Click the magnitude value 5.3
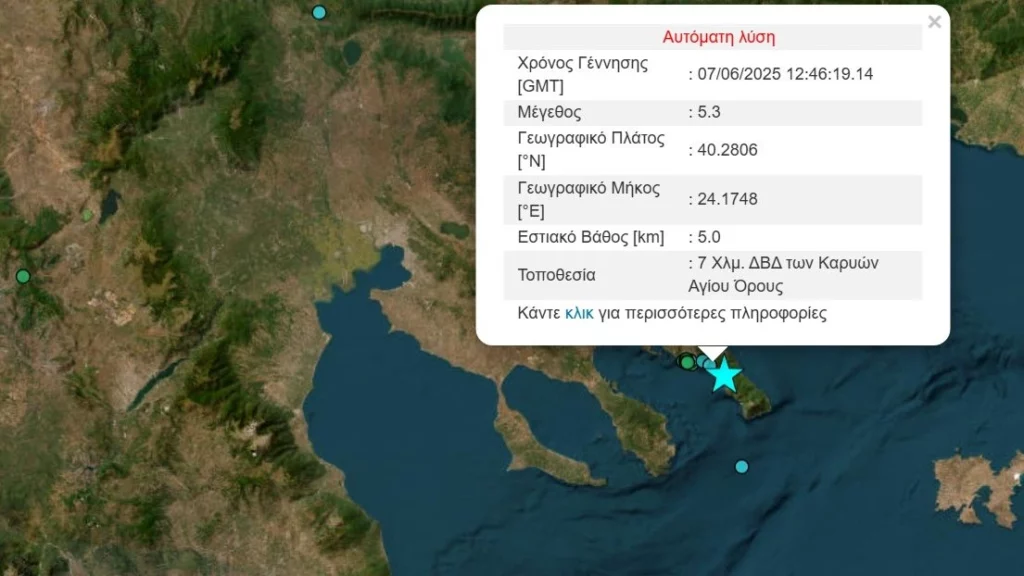The height and width of the screenshot is (576, 1024). [709, 112]
